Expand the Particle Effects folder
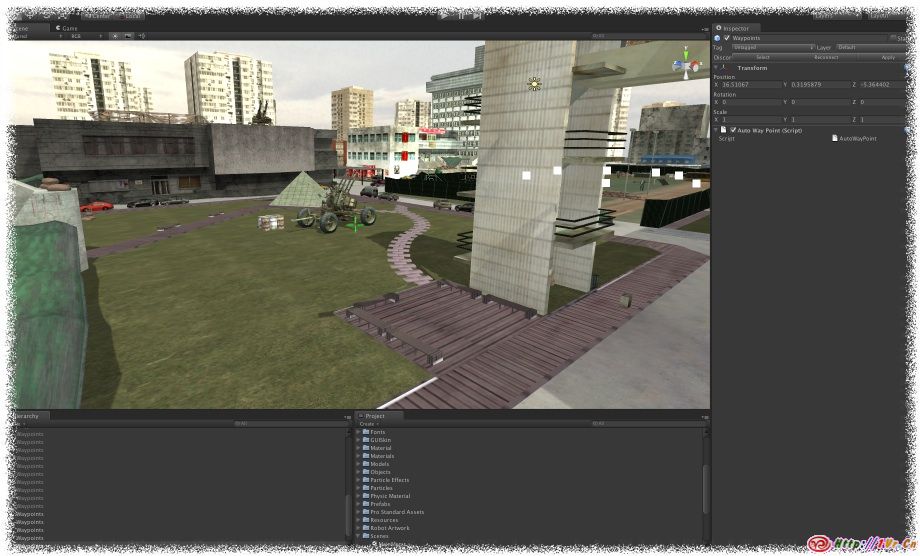 click(x=358, y=480)
